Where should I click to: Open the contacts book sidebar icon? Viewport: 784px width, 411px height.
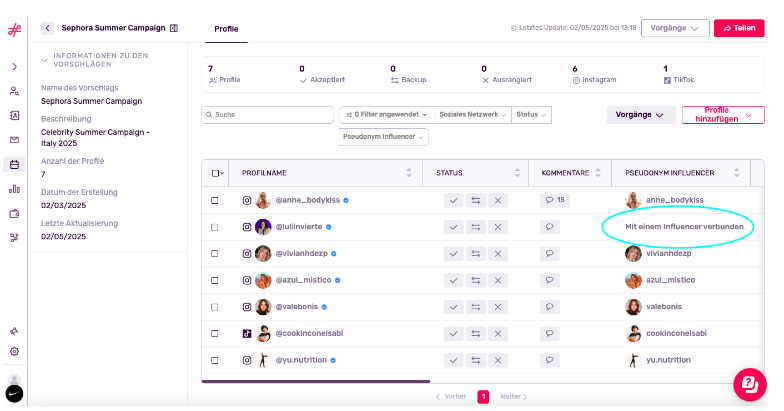(14, 116)
